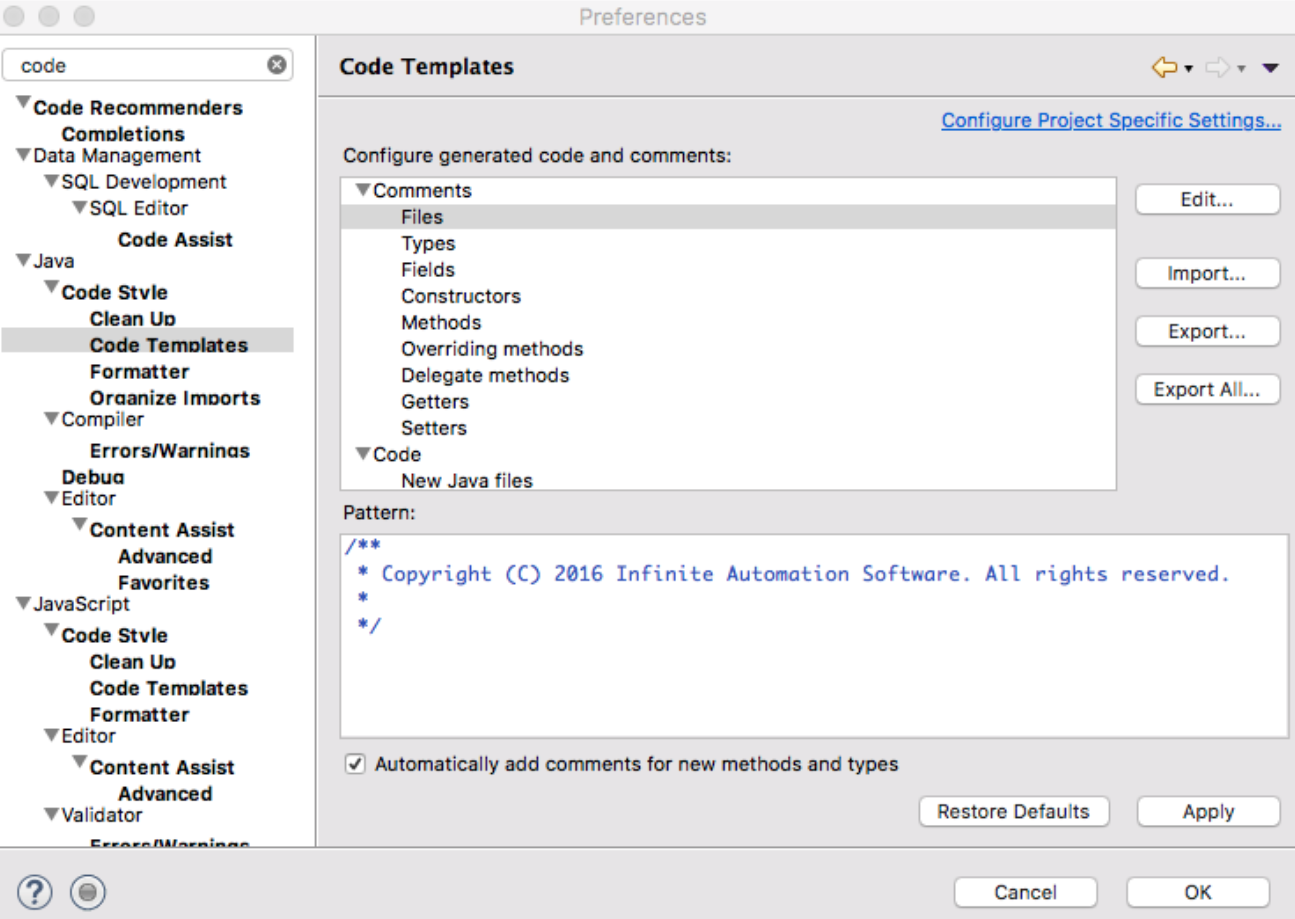The image size is (1295, 919).
Task: Open Errors/Warnings under Compiler
Action: (170, 451)
